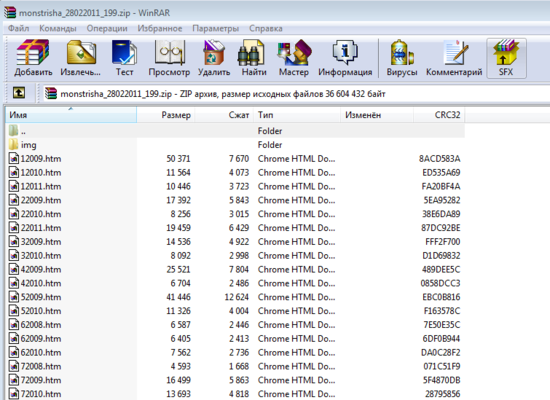Sort by the Изменён column header
This screenshot has width=550, height=400.
tap(377, 115)
